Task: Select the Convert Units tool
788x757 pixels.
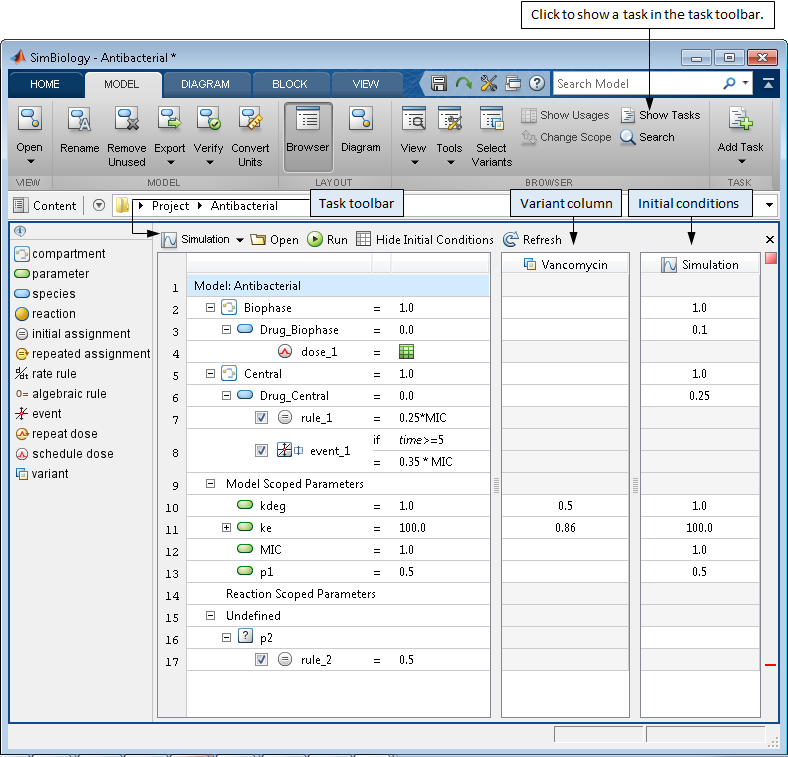Action: 250,119
